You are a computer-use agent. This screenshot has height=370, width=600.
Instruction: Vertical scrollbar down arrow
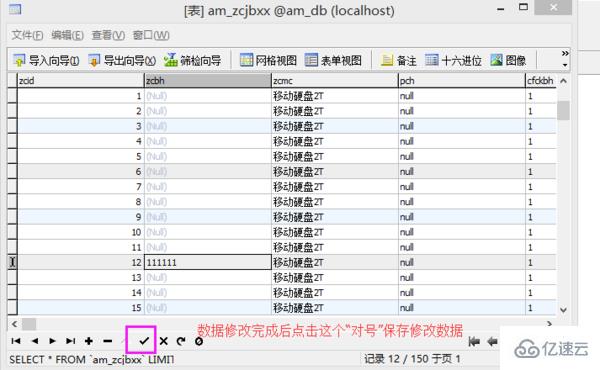563,310
